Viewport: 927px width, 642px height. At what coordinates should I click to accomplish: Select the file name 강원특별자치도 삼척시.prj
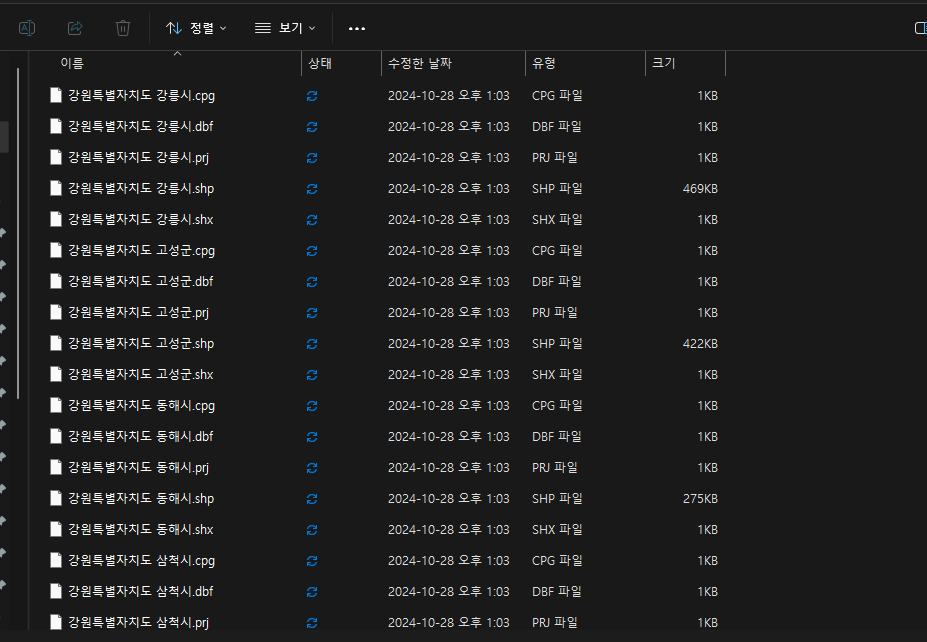pyautogui.click(x=138, y=622)
